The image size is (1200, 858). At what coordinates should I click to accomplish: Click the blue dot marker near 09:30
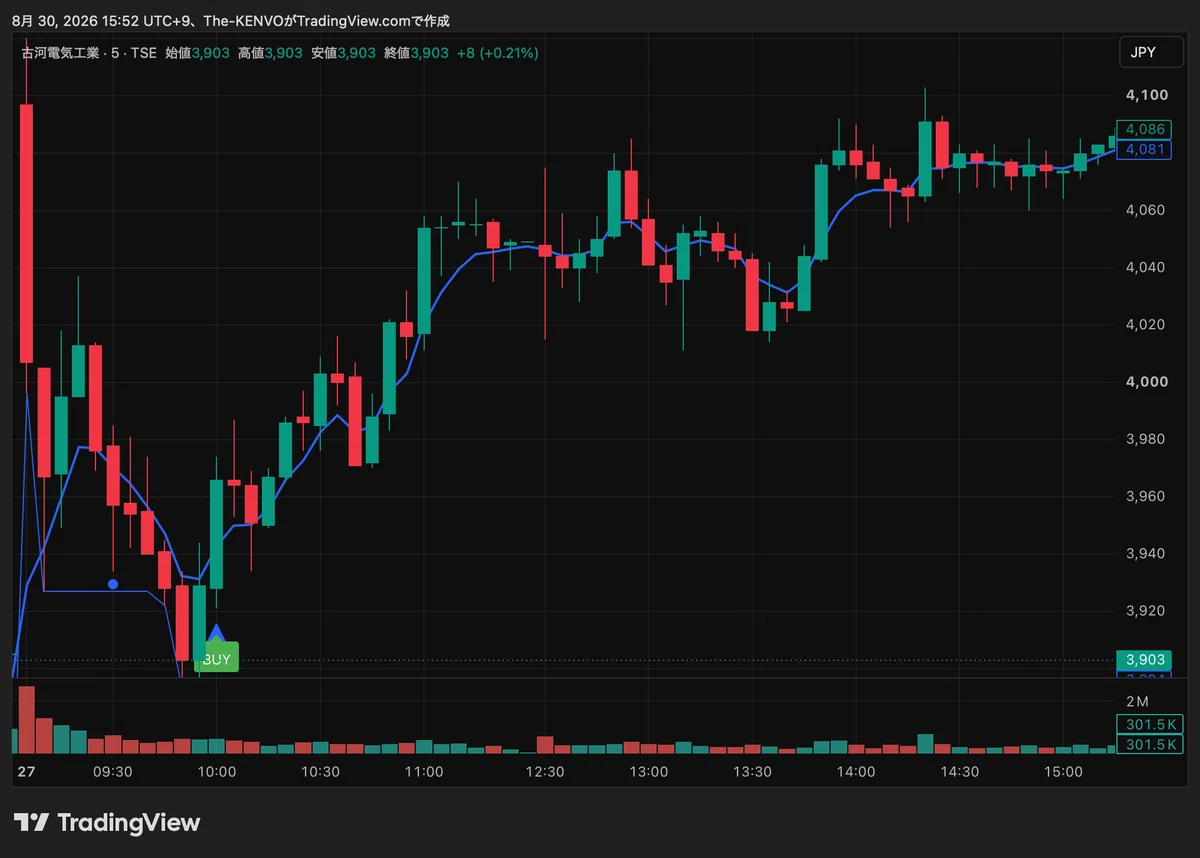tap(113, 584)
